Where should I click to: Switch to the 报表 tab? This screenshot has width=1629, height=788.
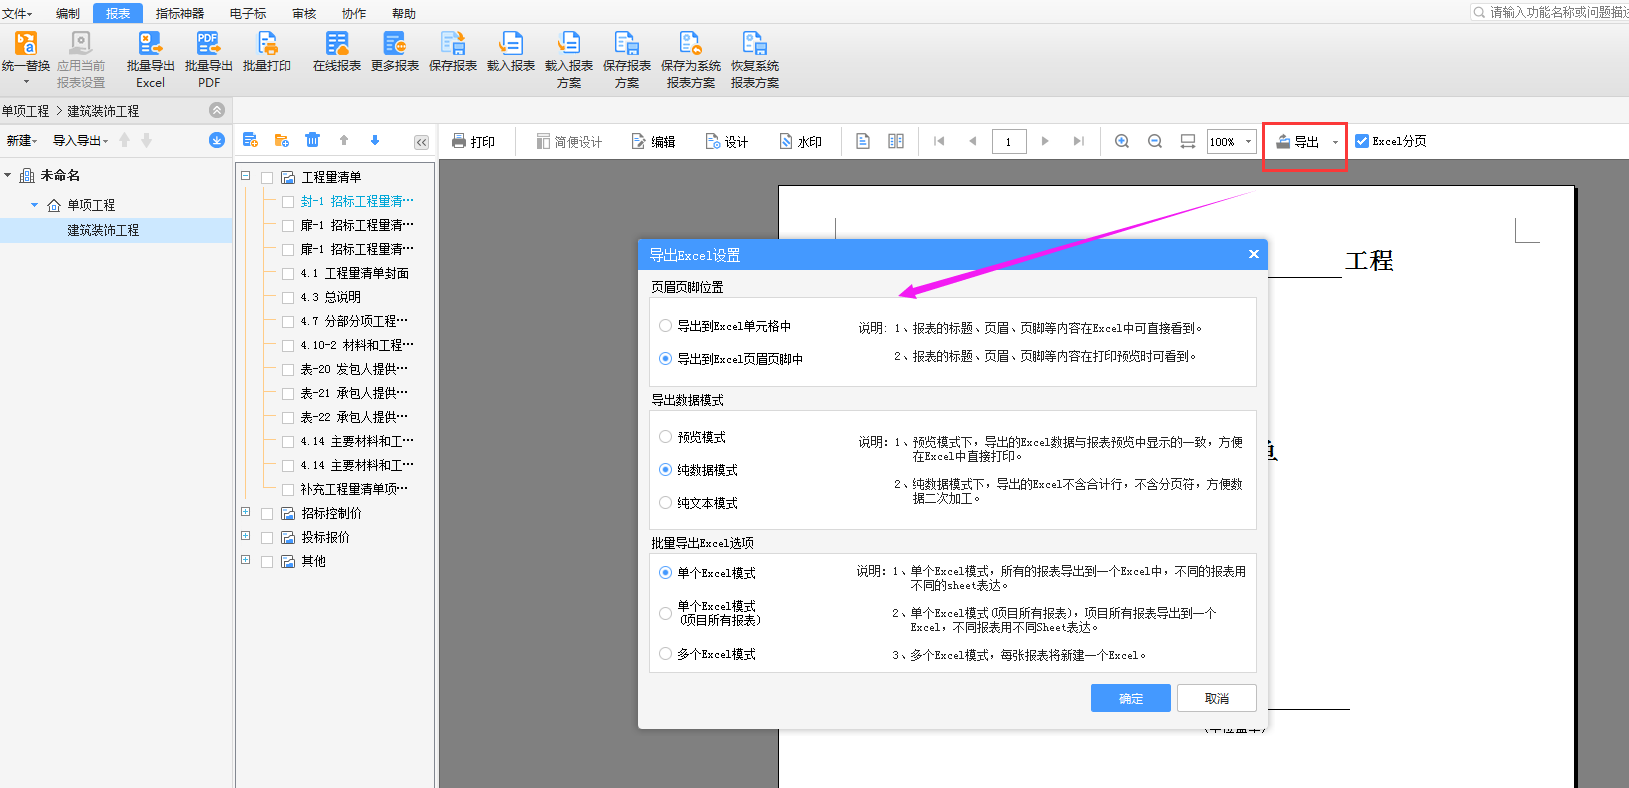point(118,13)
